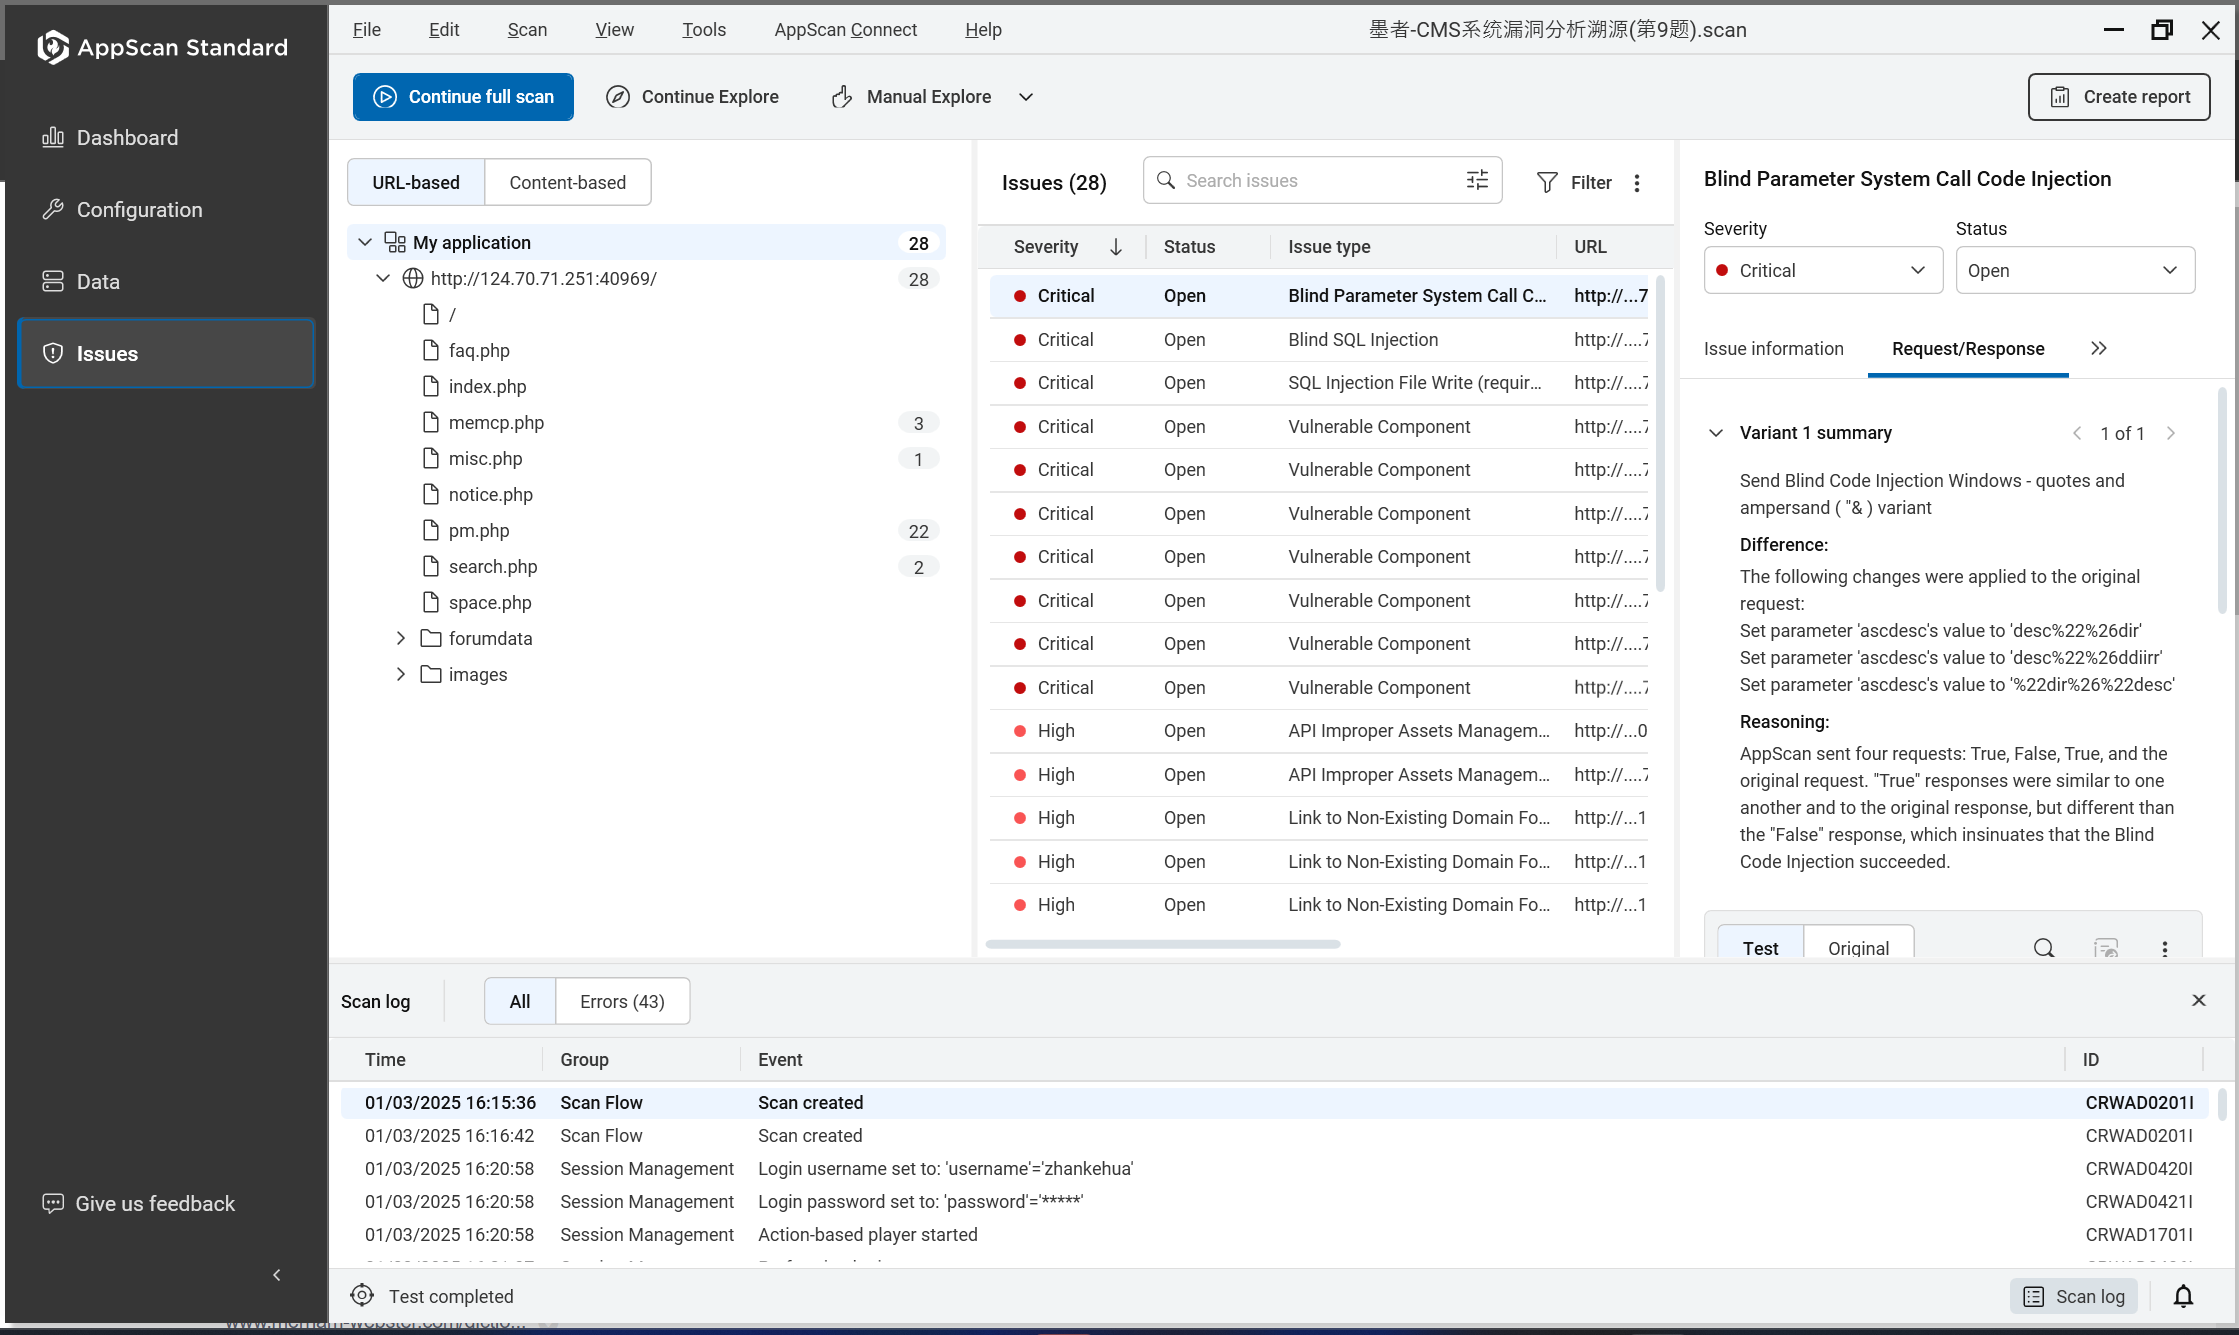
Task: Open the issues list more options menu
Action: pyautogui.click(x=1637, y=183)
